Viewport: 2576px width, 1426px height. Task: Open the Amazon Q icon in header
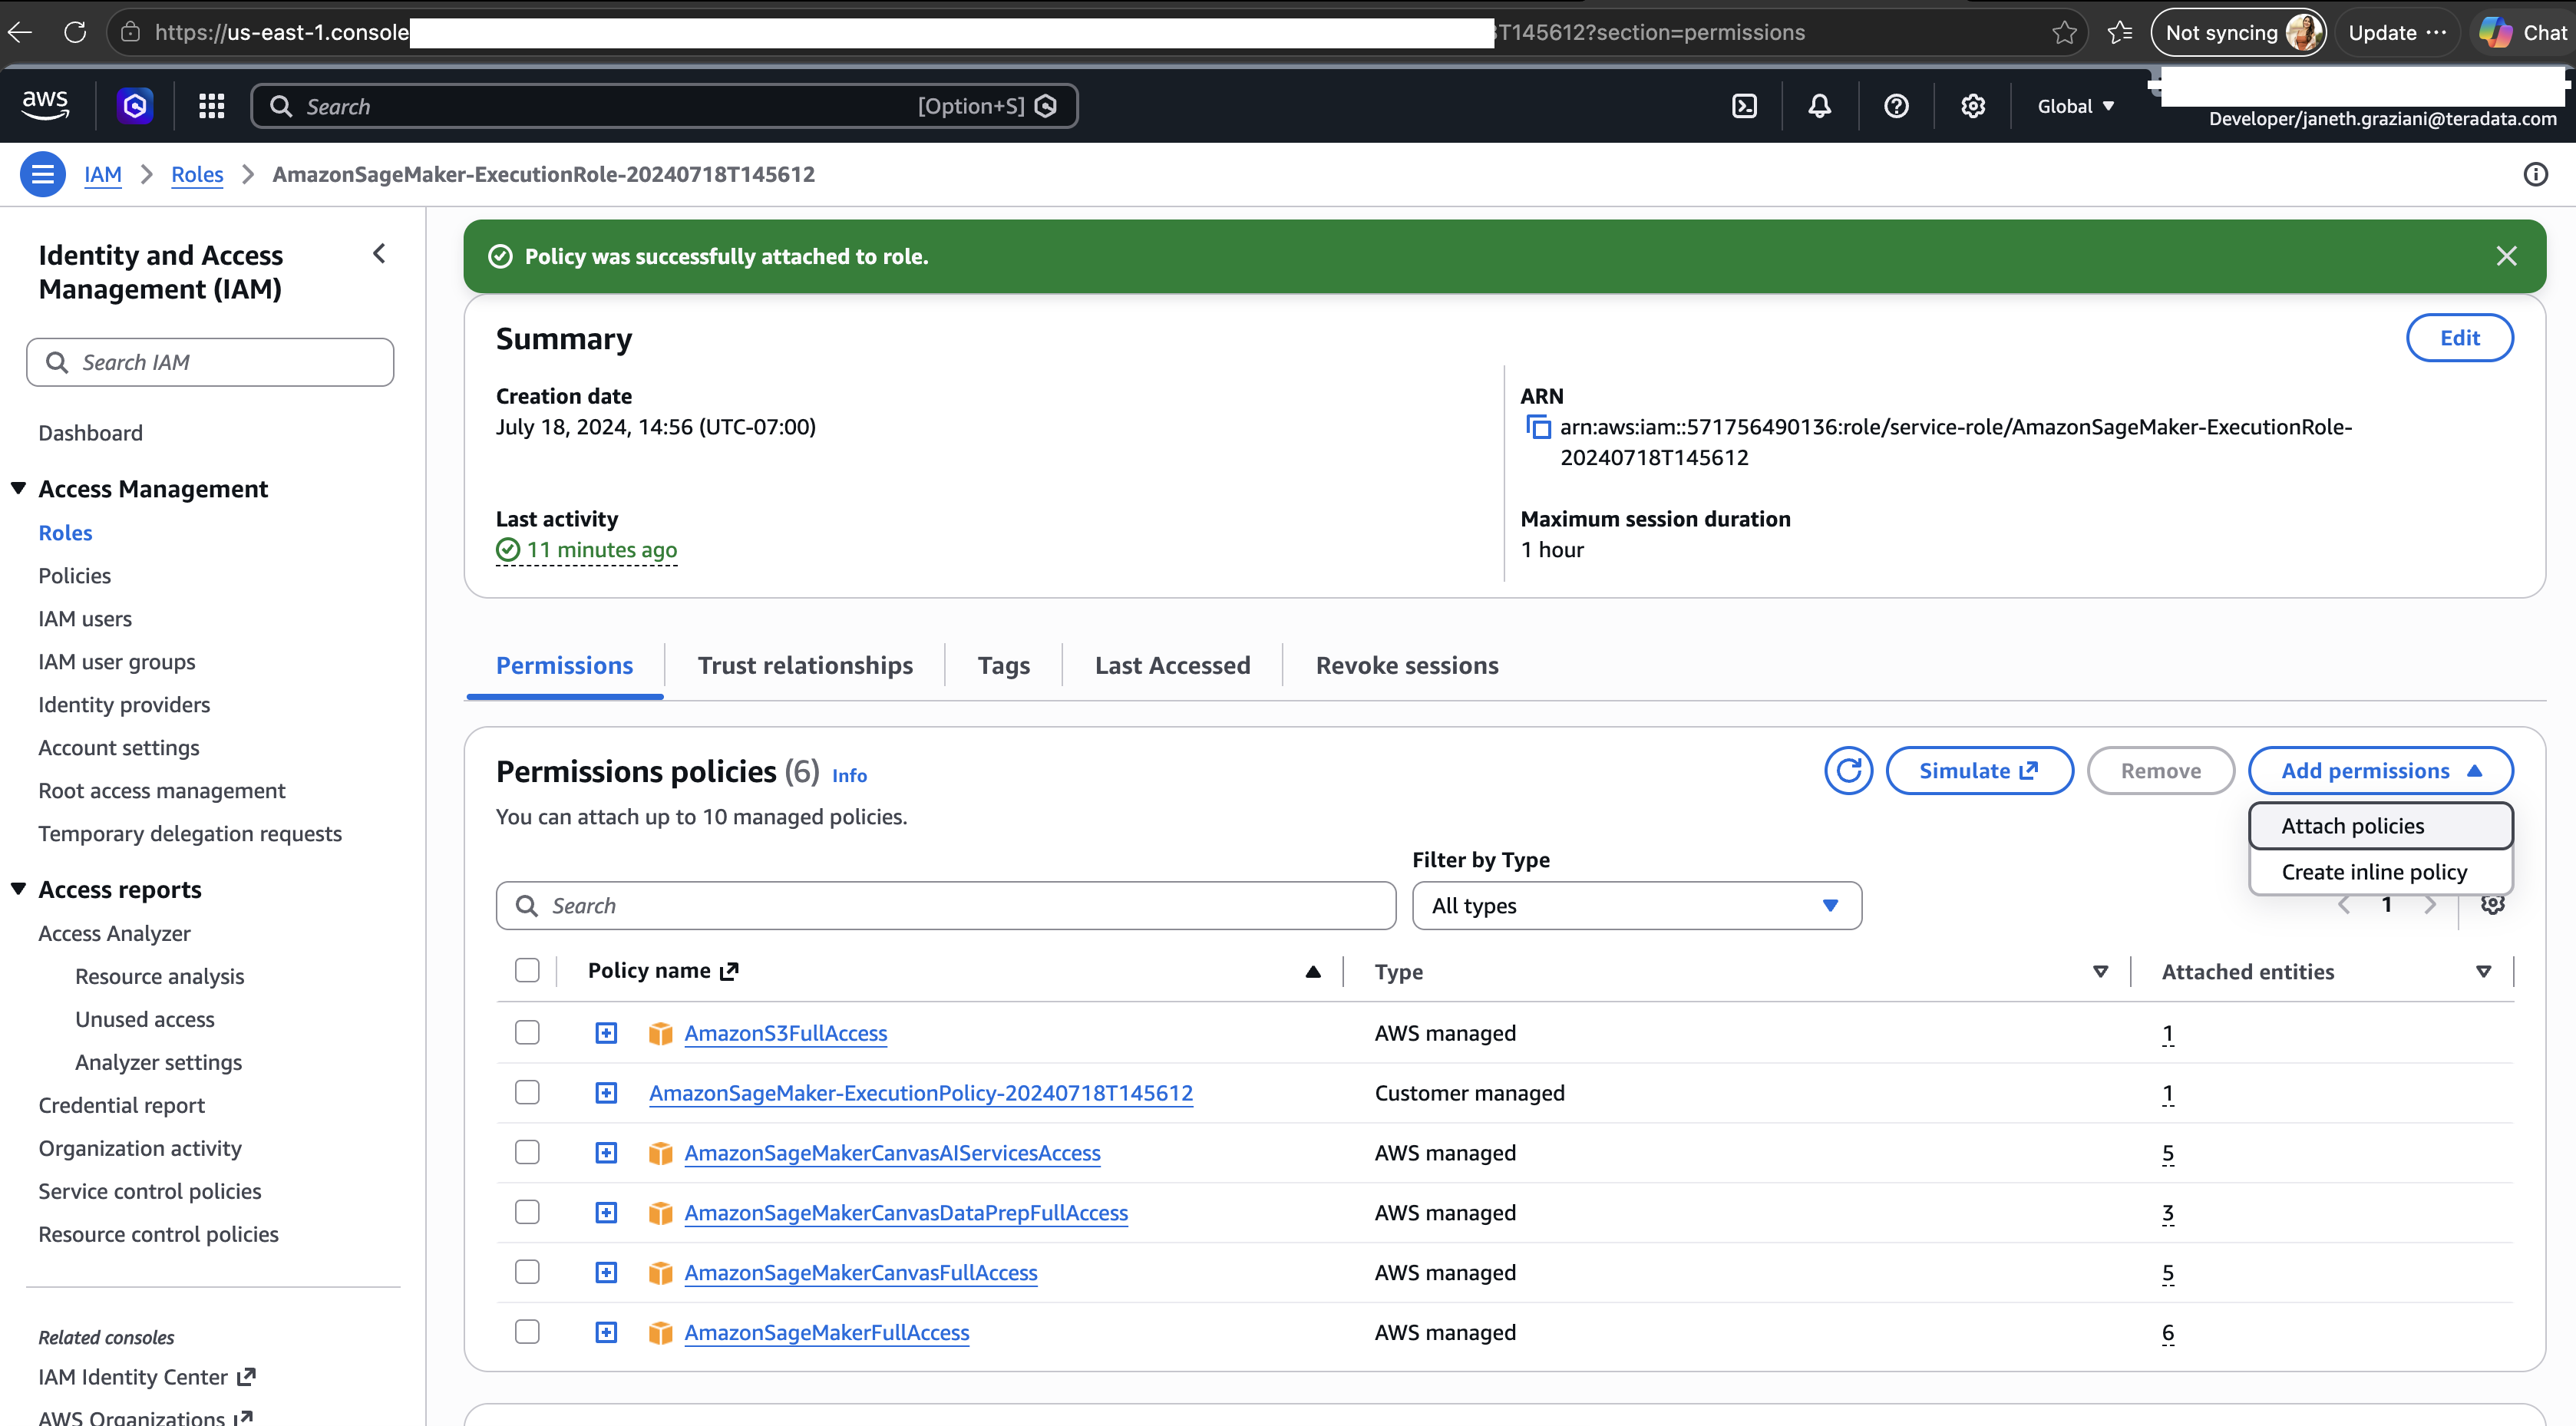(135, 106)
